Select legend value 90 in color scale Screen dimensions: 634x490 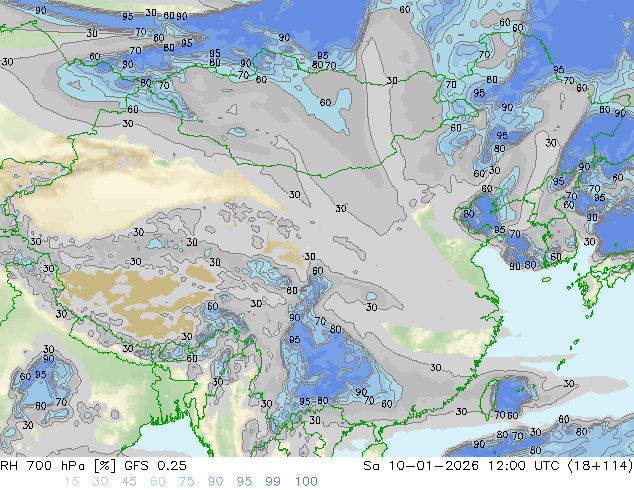coord(215,482)
